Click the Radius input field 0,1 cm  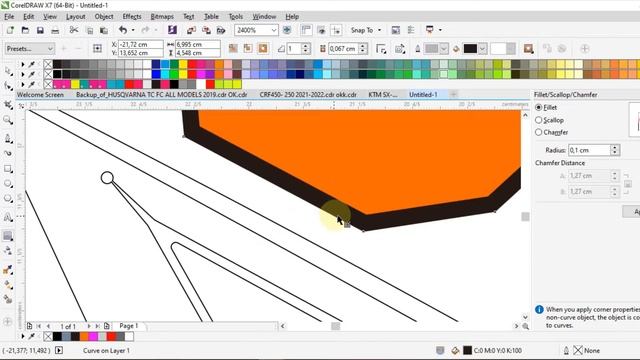tap(589, 150)
